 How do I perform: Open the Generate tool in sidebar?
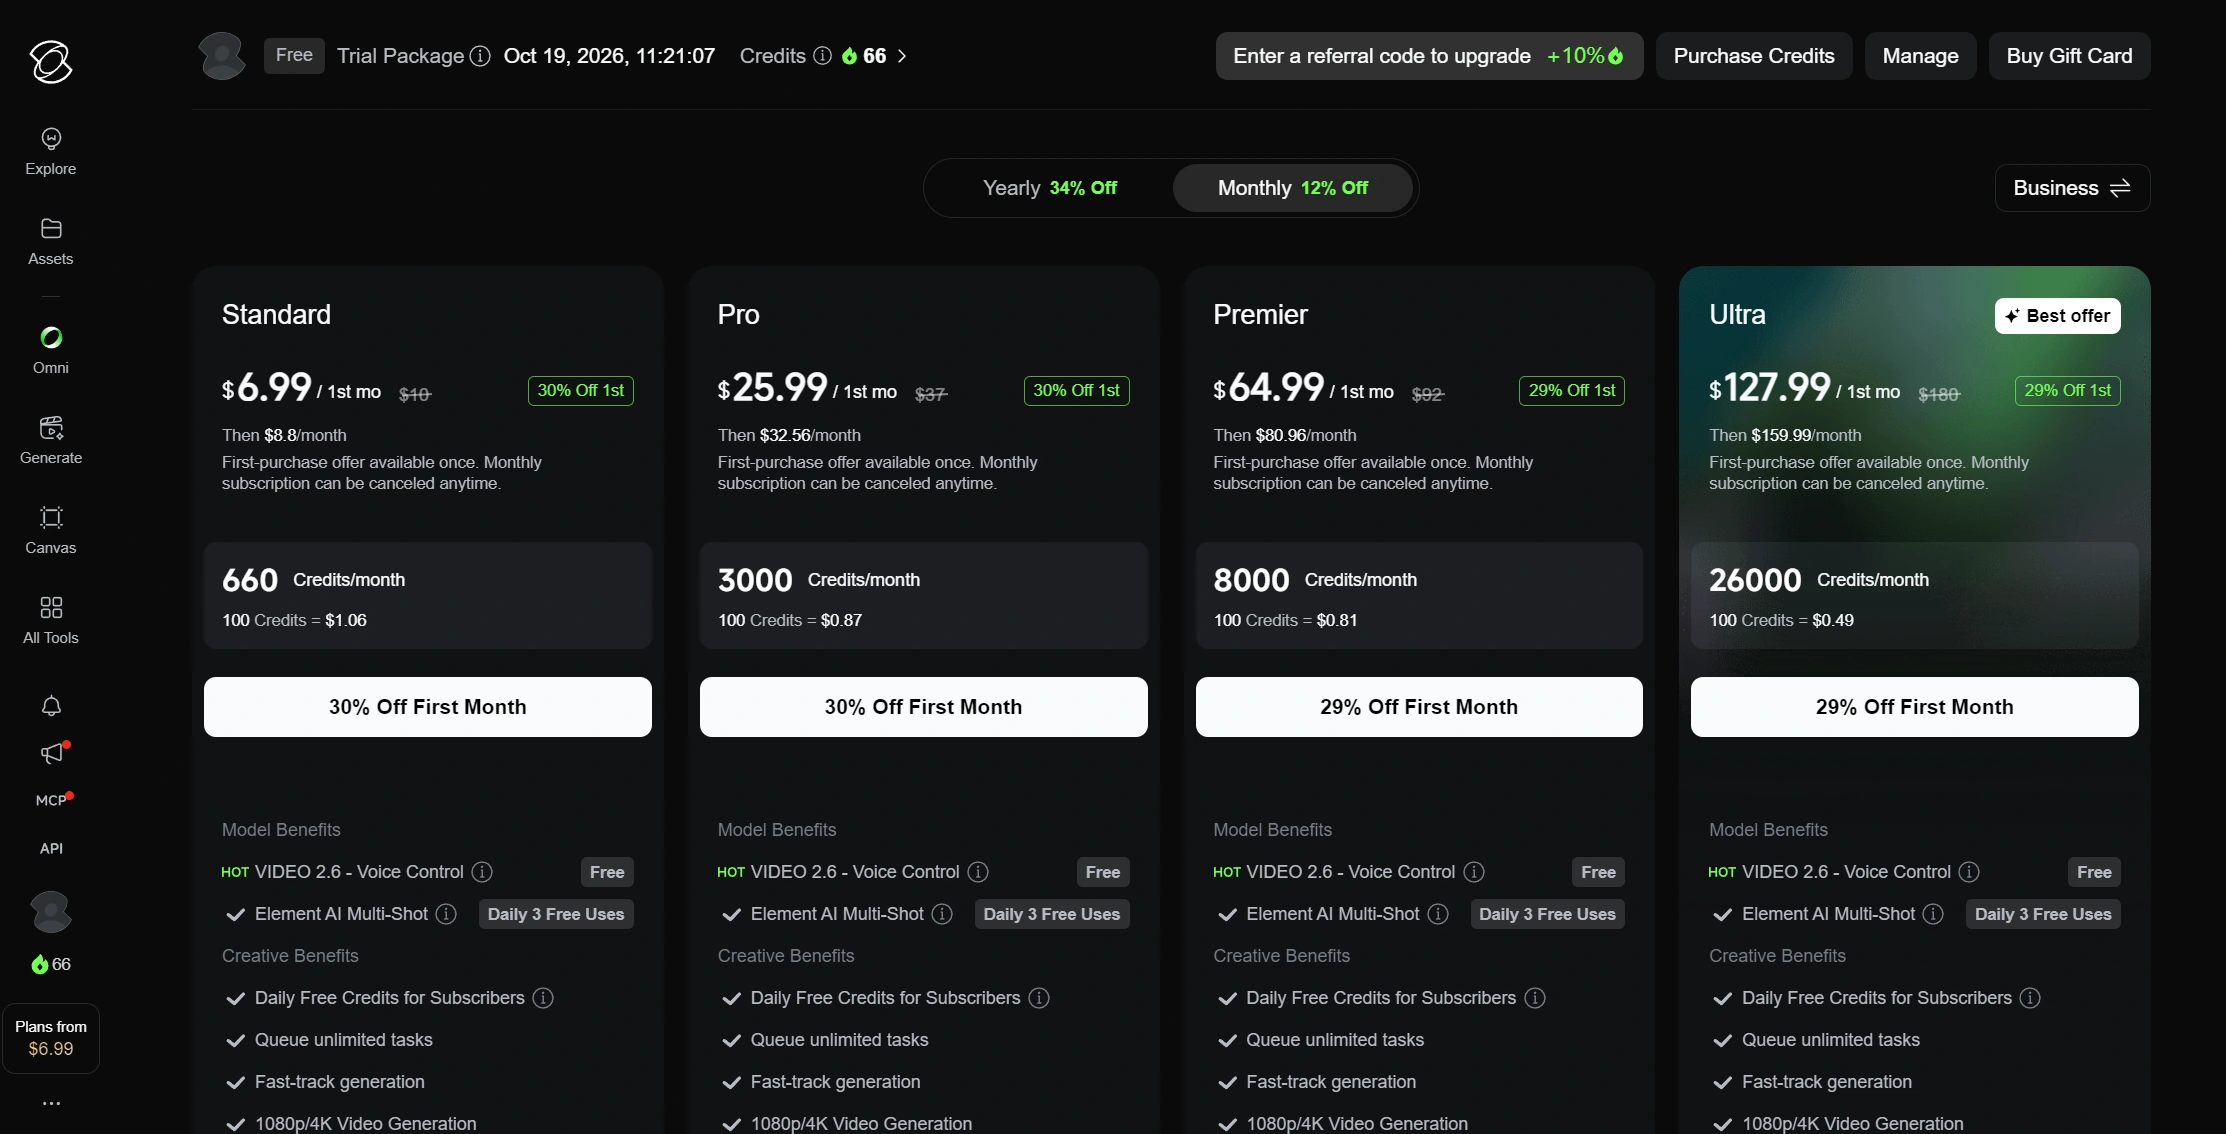click(51, 440)
